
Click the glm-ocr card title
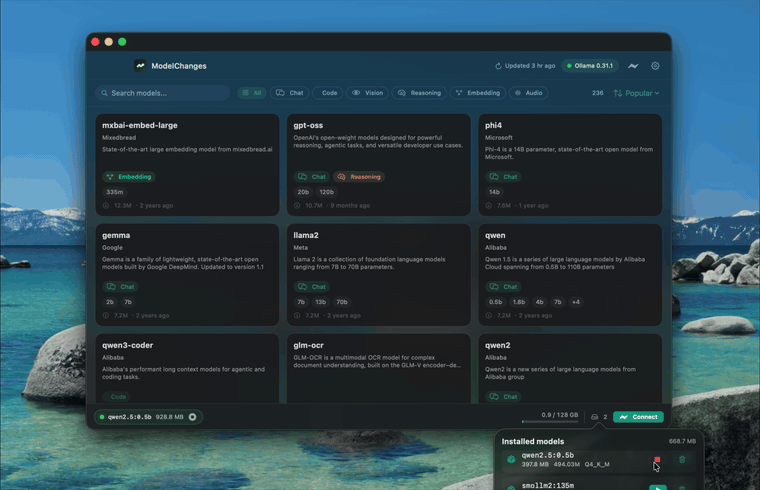pos(308,345)
